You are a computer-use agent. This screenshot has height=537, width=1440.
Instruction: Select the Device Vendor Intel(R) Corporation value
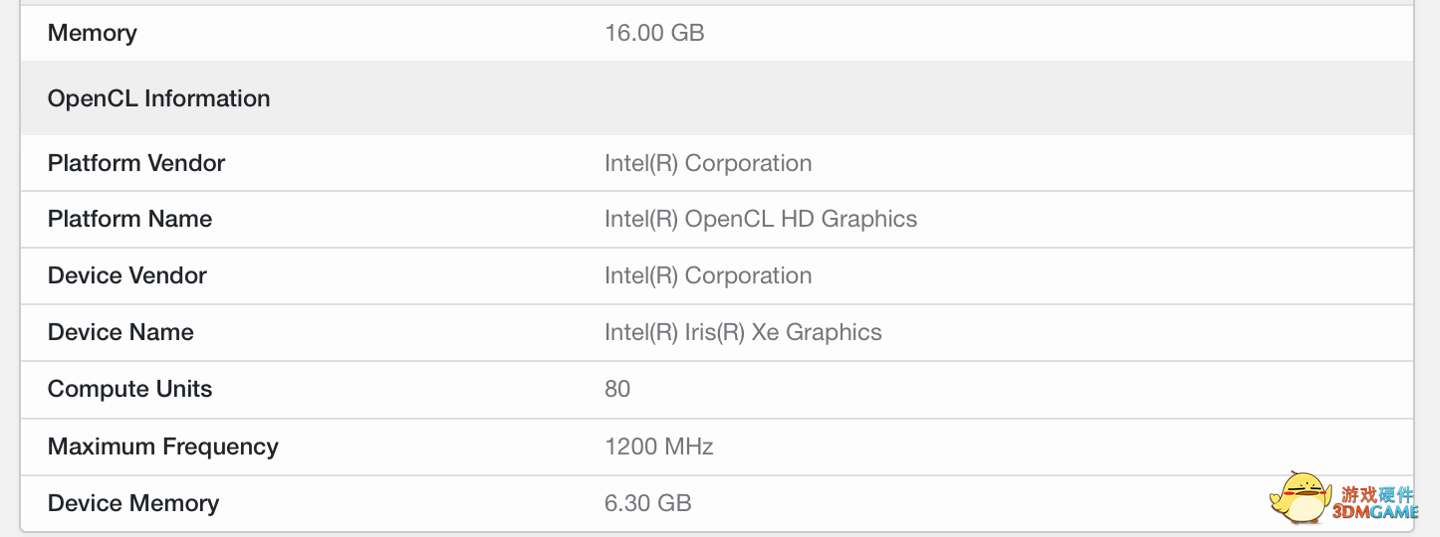pos(707,276)
